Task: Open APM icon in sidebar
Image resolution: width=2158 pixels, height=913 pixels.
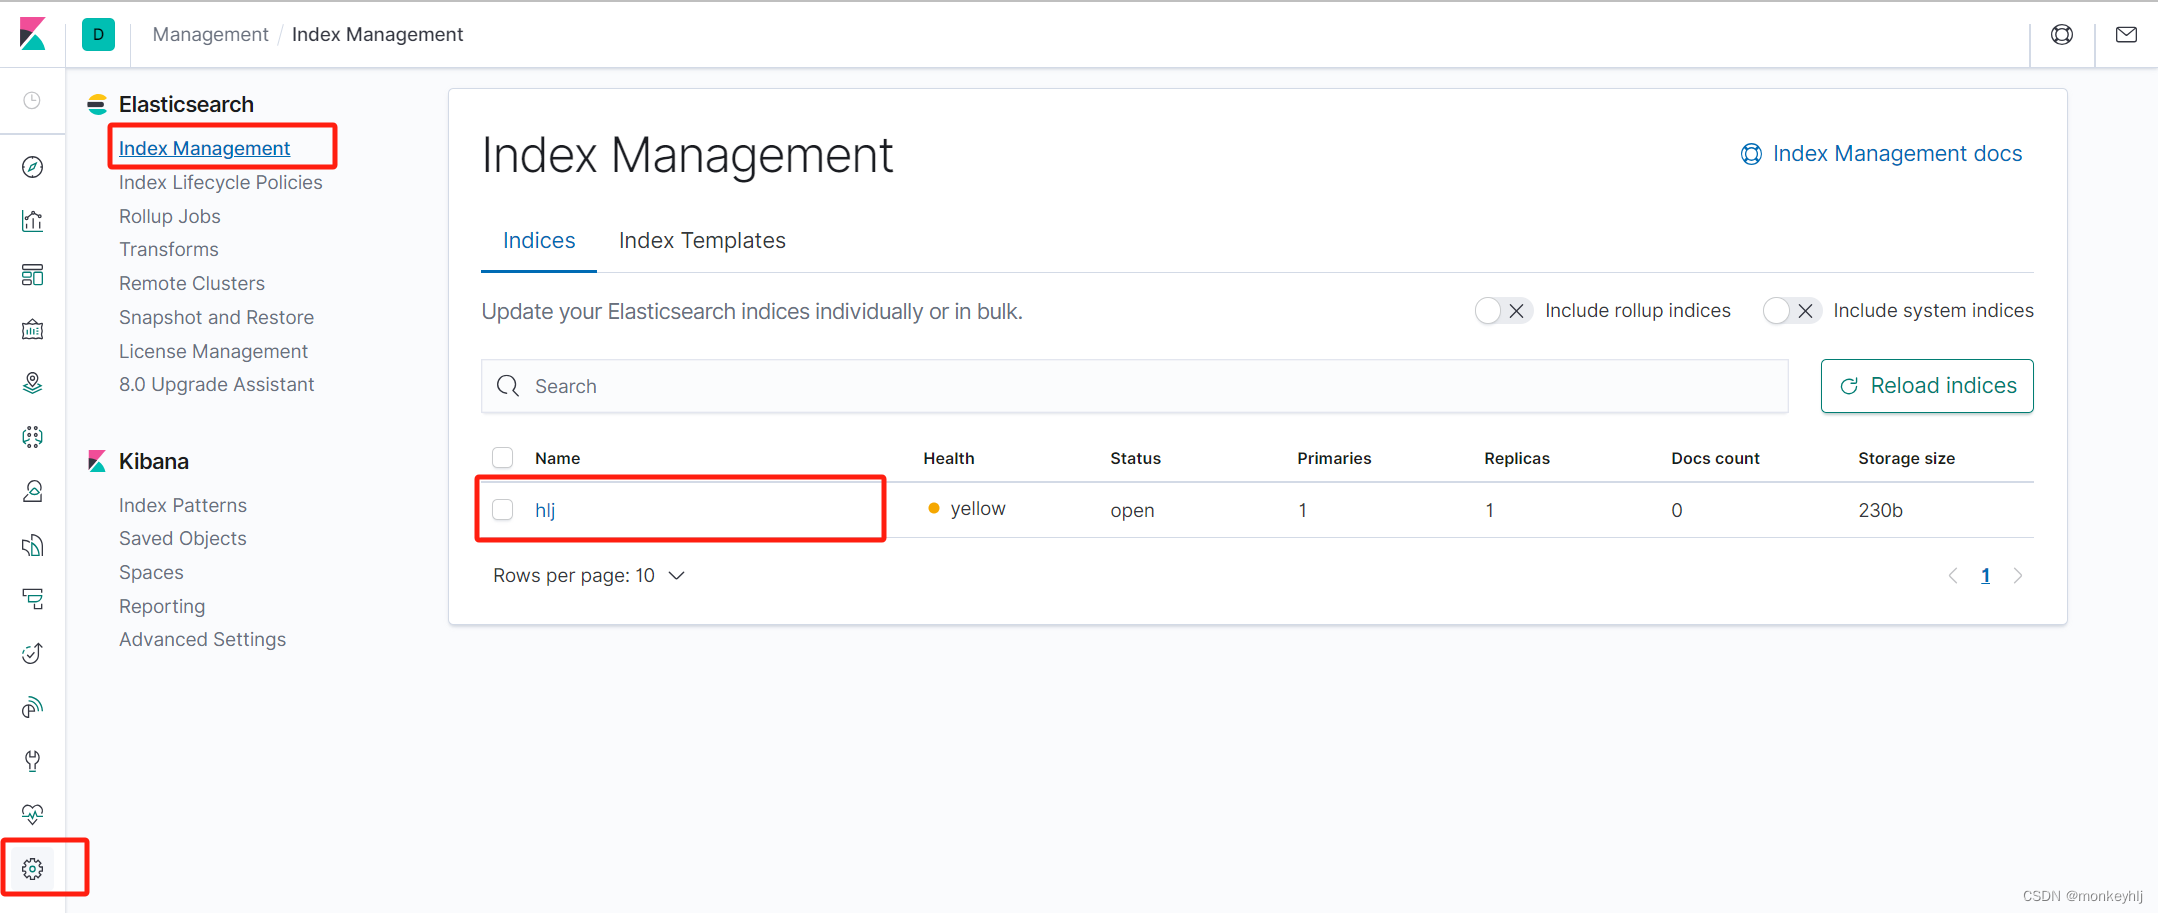Action: [32, 599]
